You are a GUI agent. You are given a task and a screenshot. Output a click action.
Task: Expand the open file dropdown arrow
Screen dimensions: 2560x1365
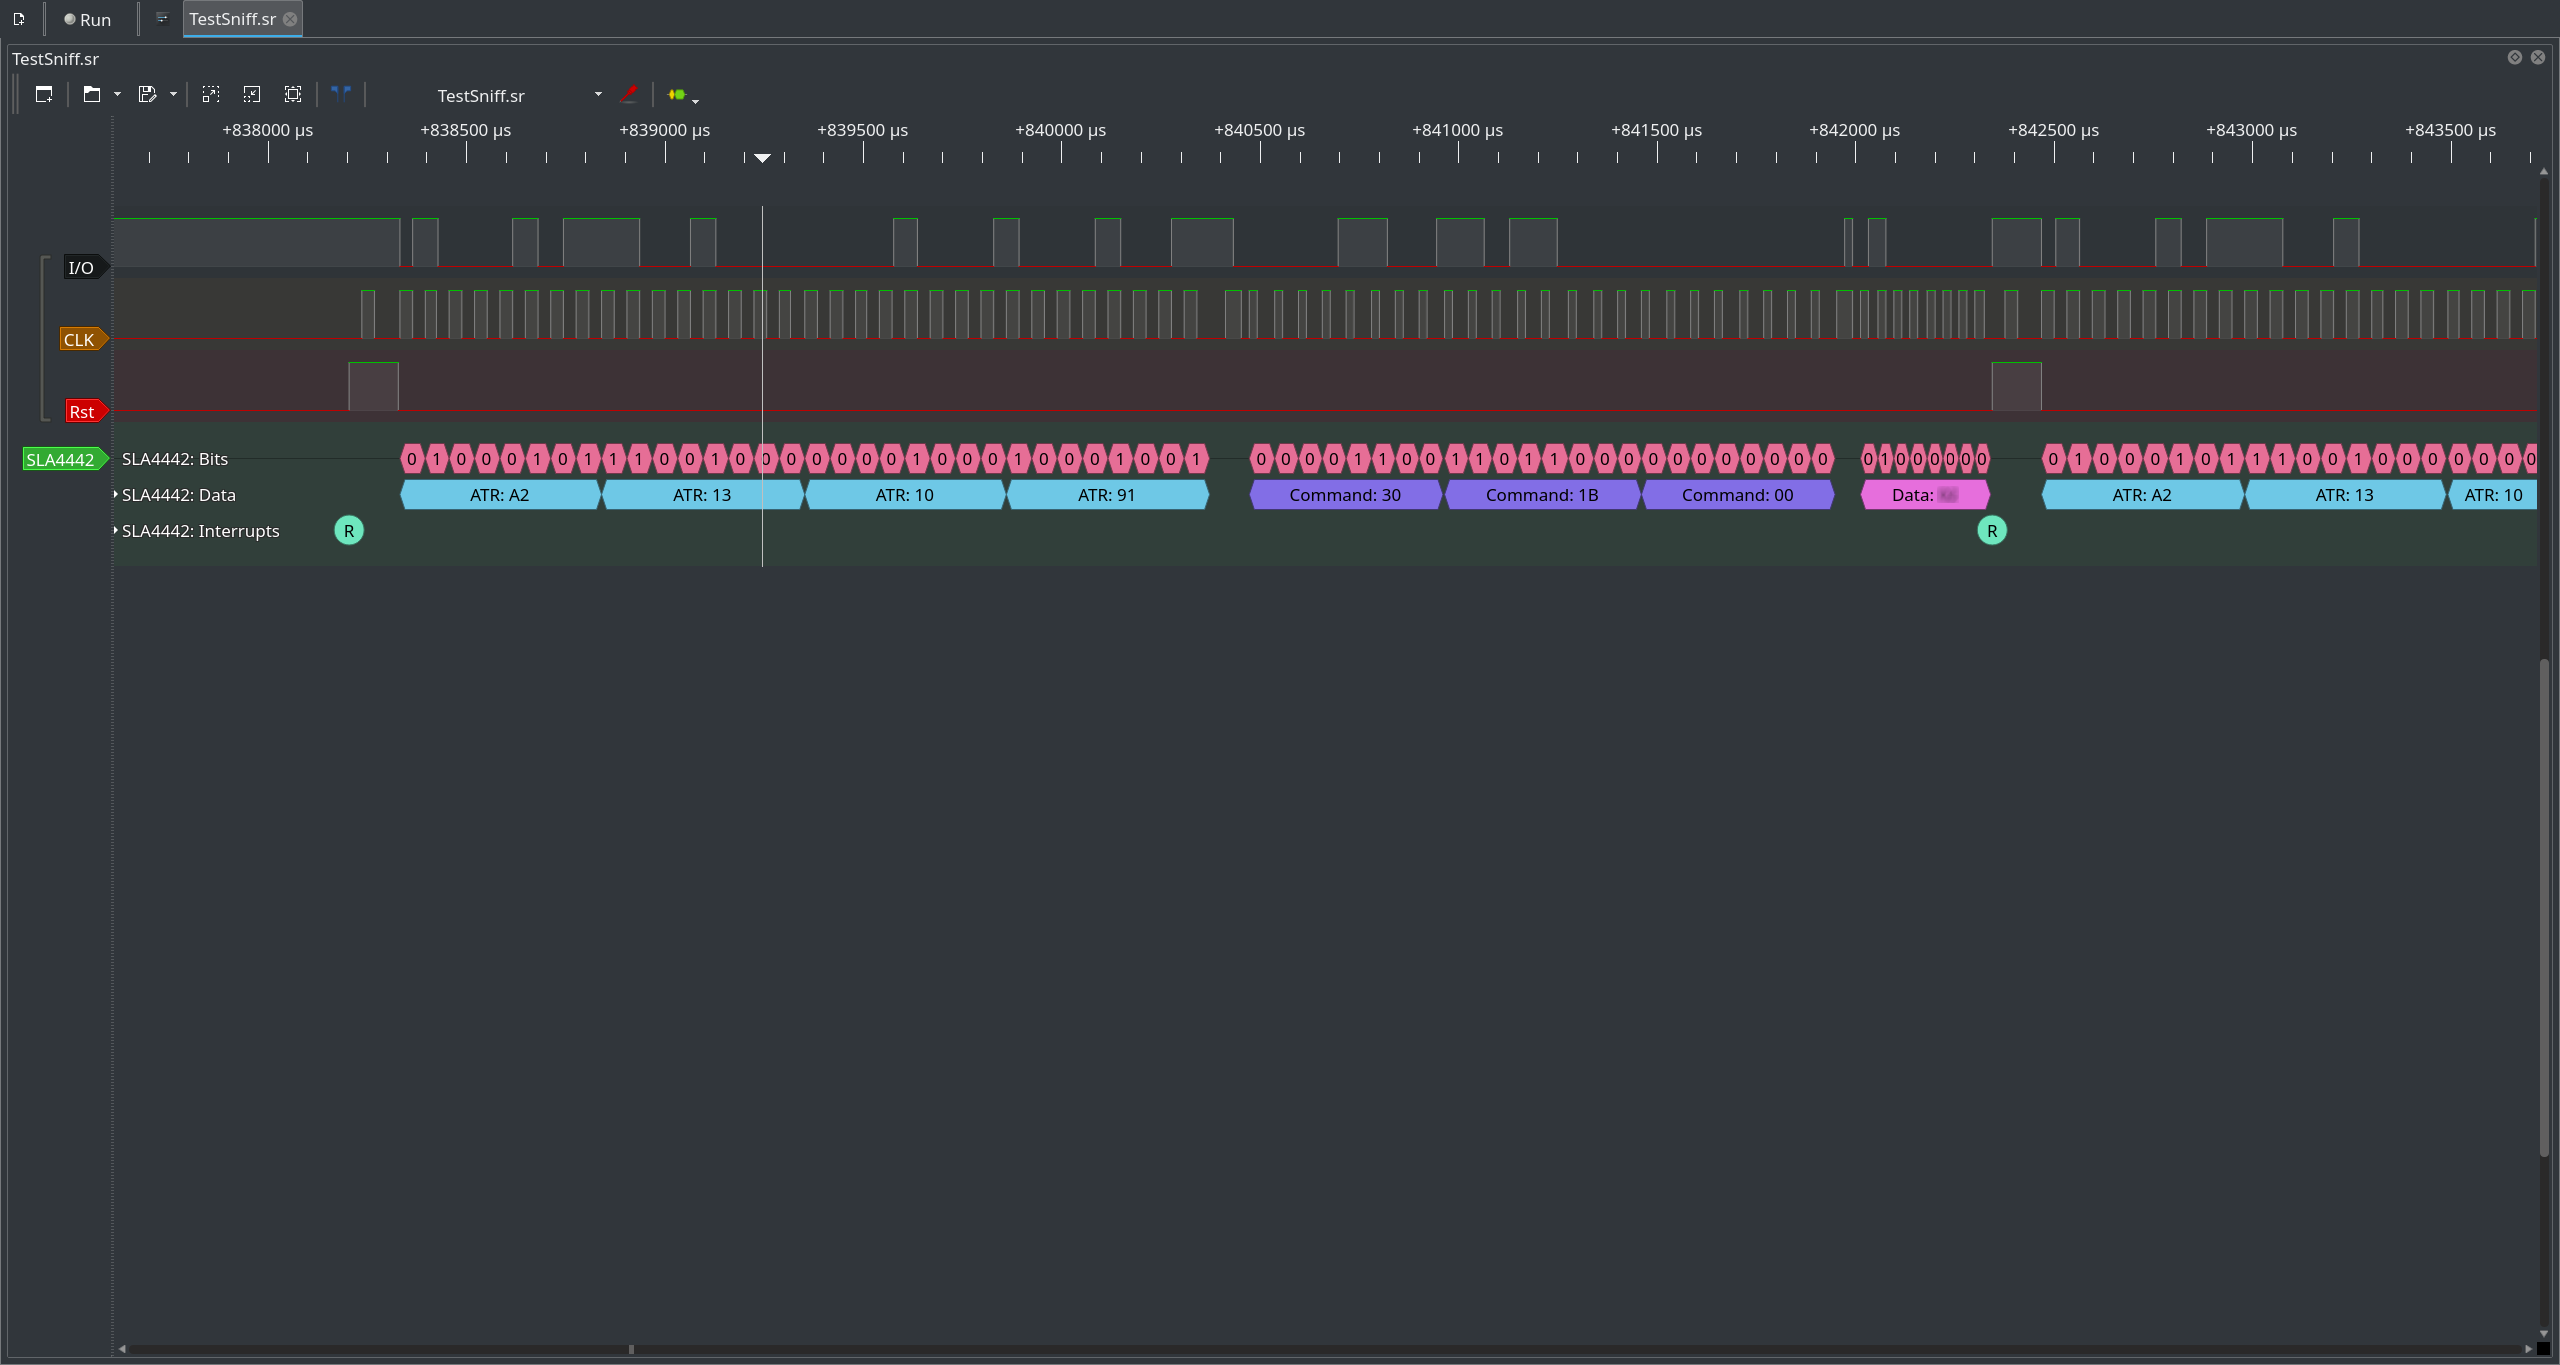(117, 95)
